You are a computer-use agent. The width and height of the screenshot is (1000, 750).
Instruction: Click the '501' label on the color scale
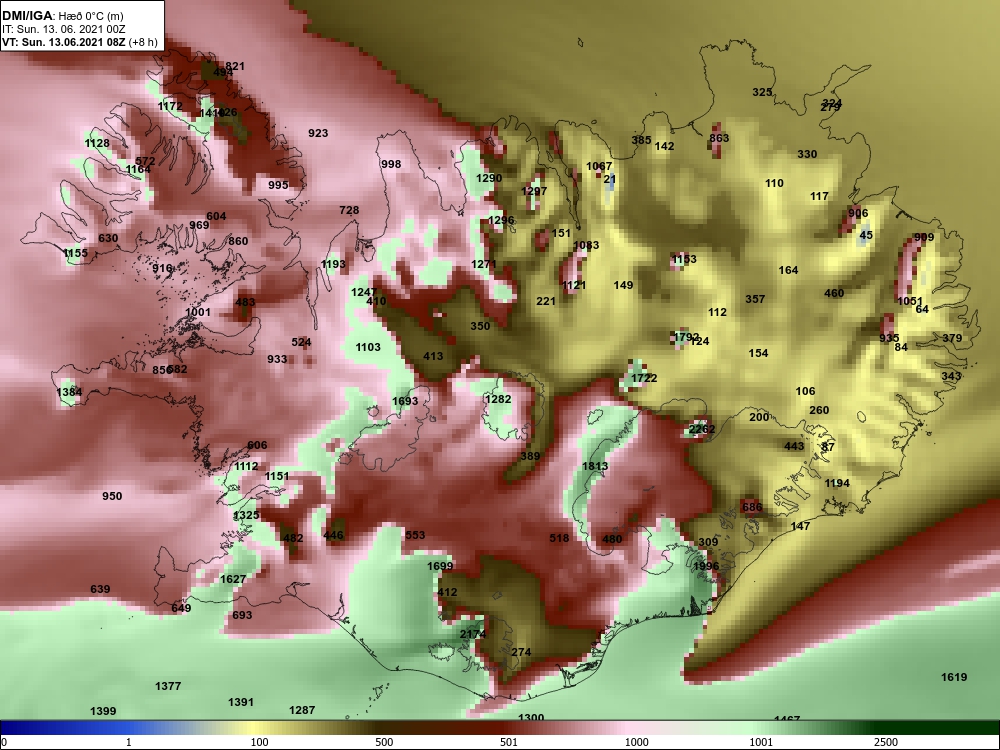coord(509,742)
